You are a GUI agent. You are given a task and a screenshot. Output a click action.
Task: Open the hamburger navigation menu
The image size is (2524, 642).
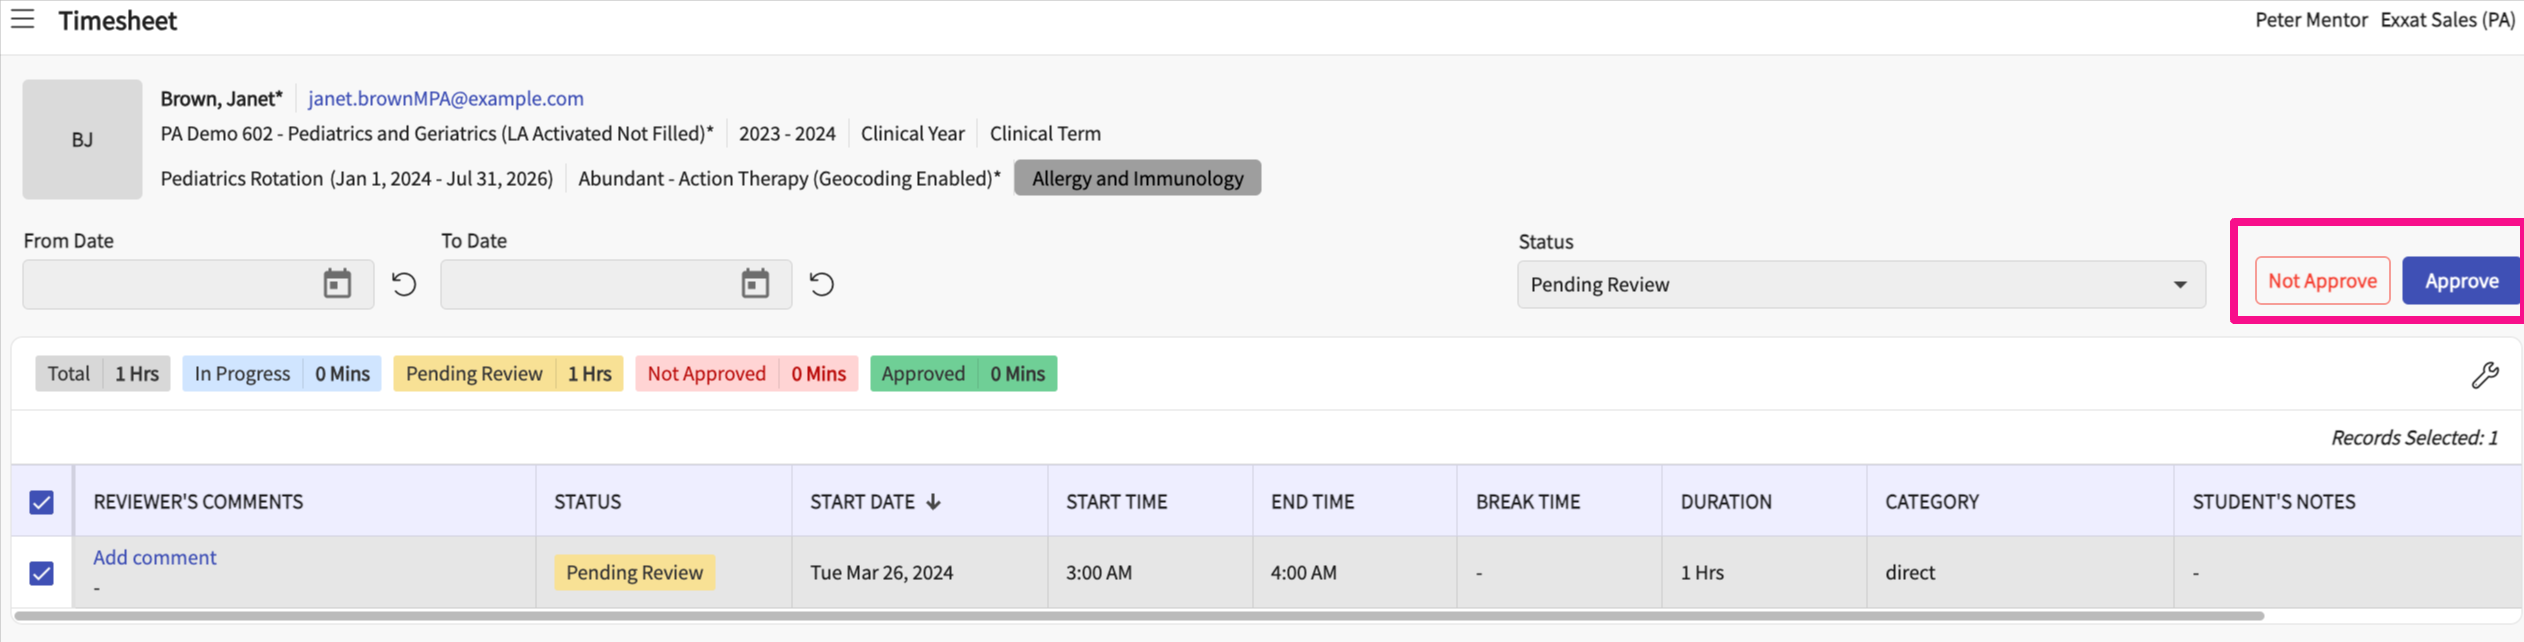(x=22, y=19)
